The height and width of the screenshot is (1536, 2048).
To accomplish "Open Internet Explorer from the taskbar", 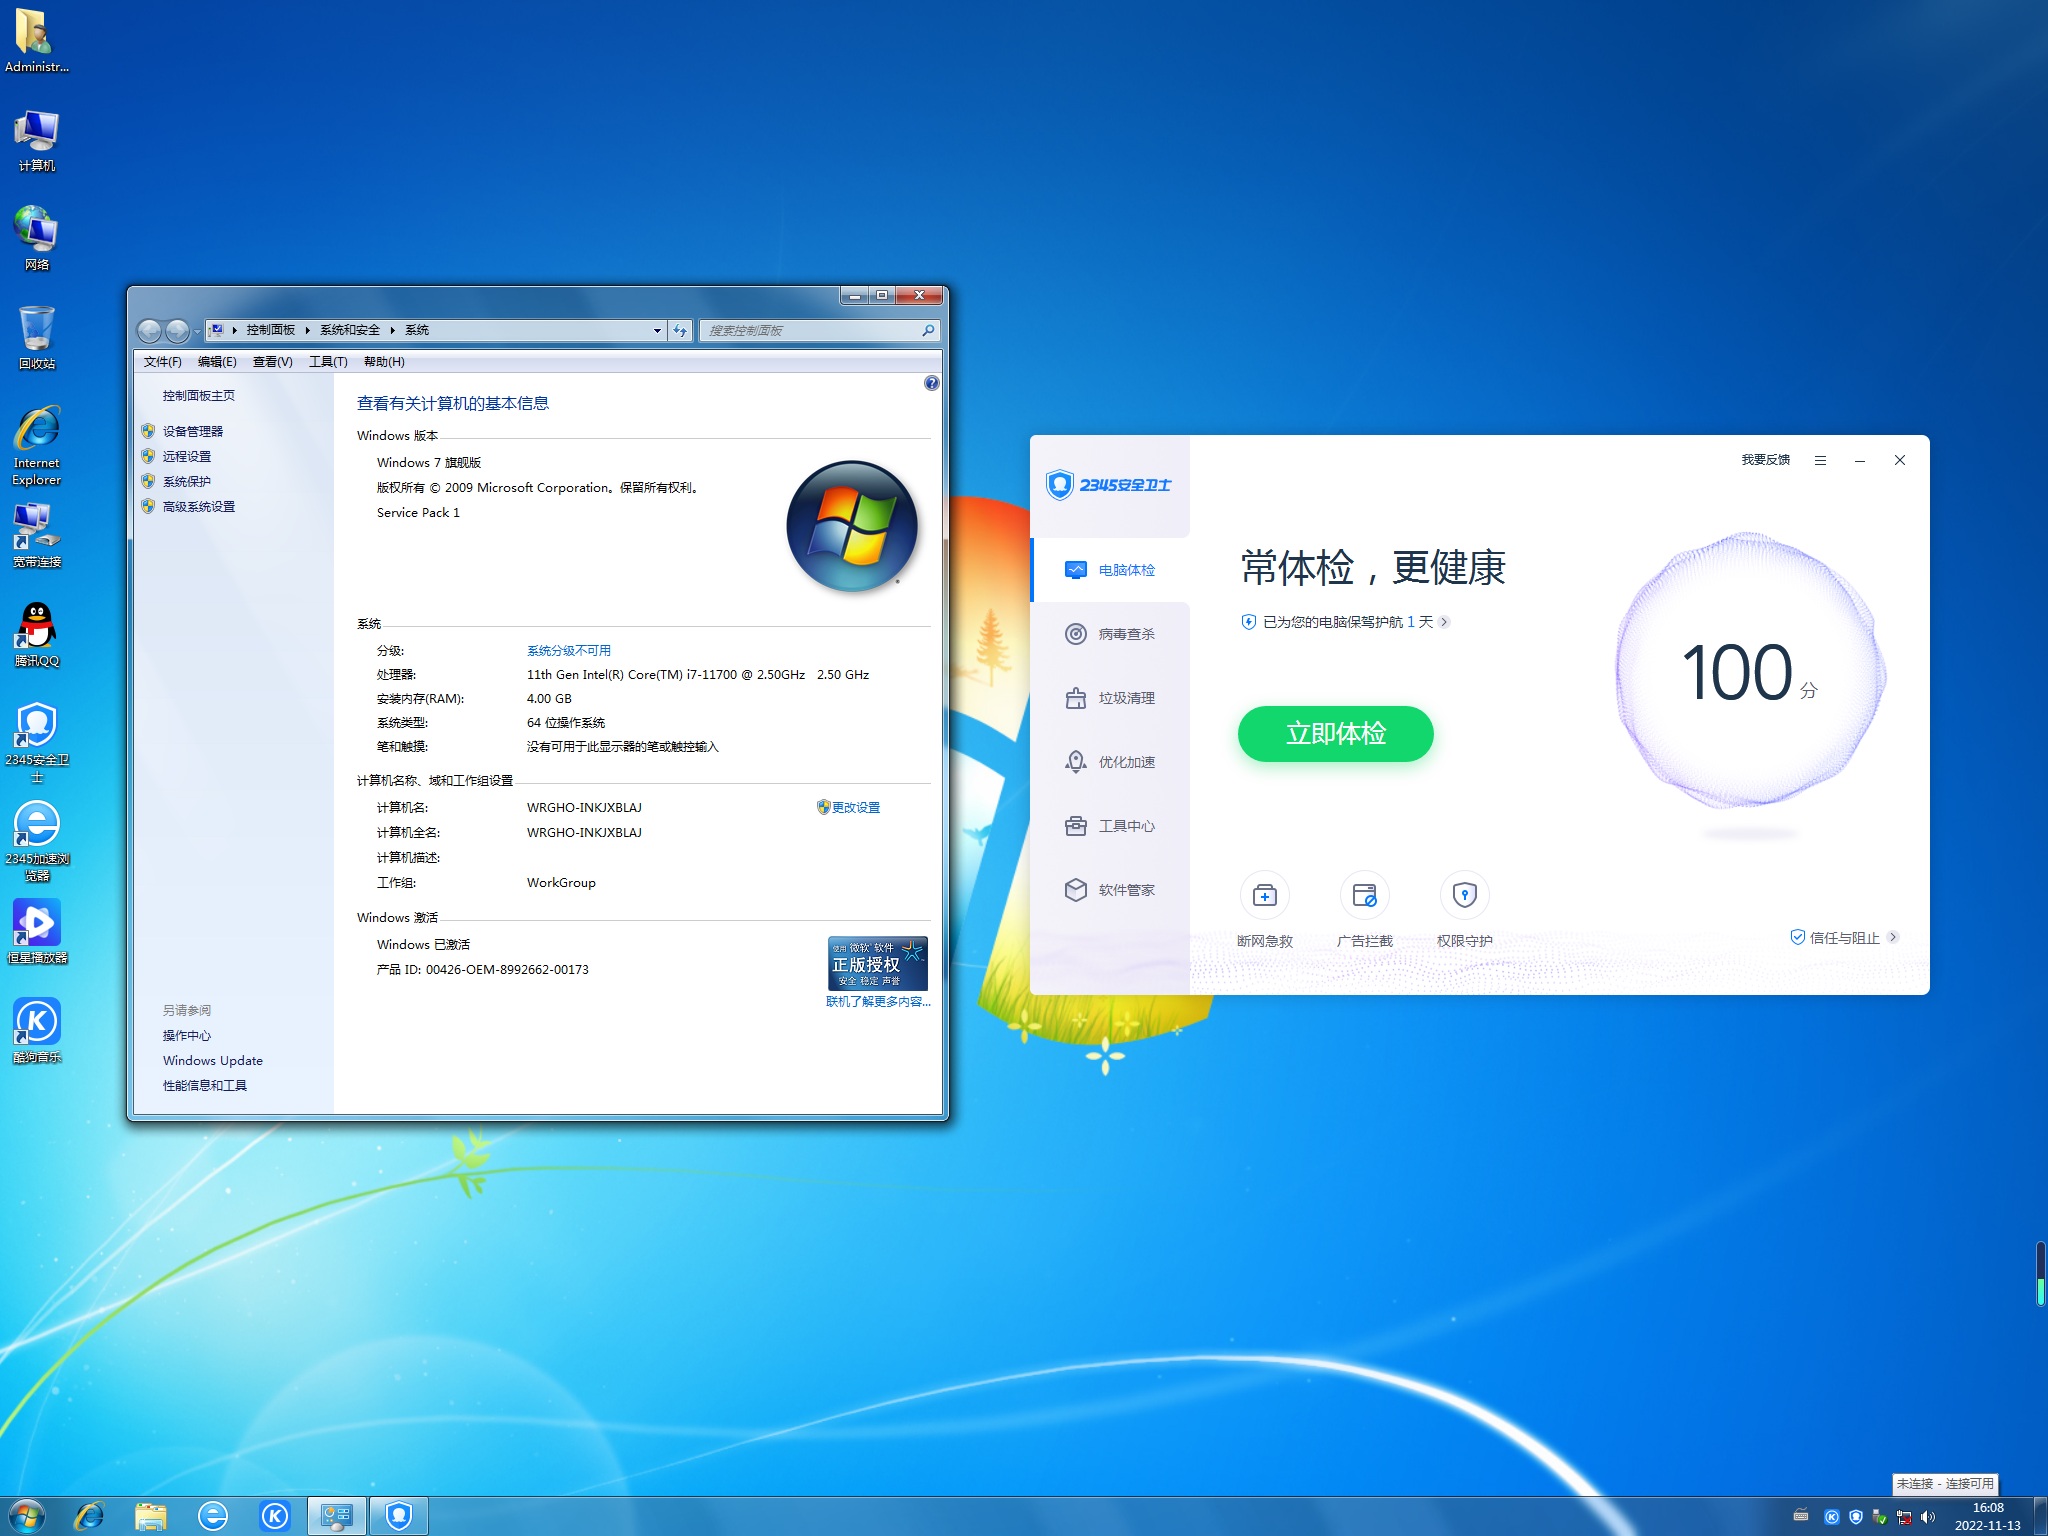I will coord(89,1516).
